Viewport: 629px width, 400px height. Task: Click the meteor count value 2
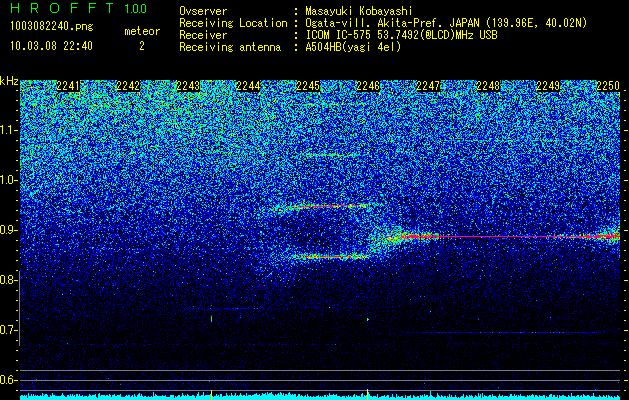[142, 46]
